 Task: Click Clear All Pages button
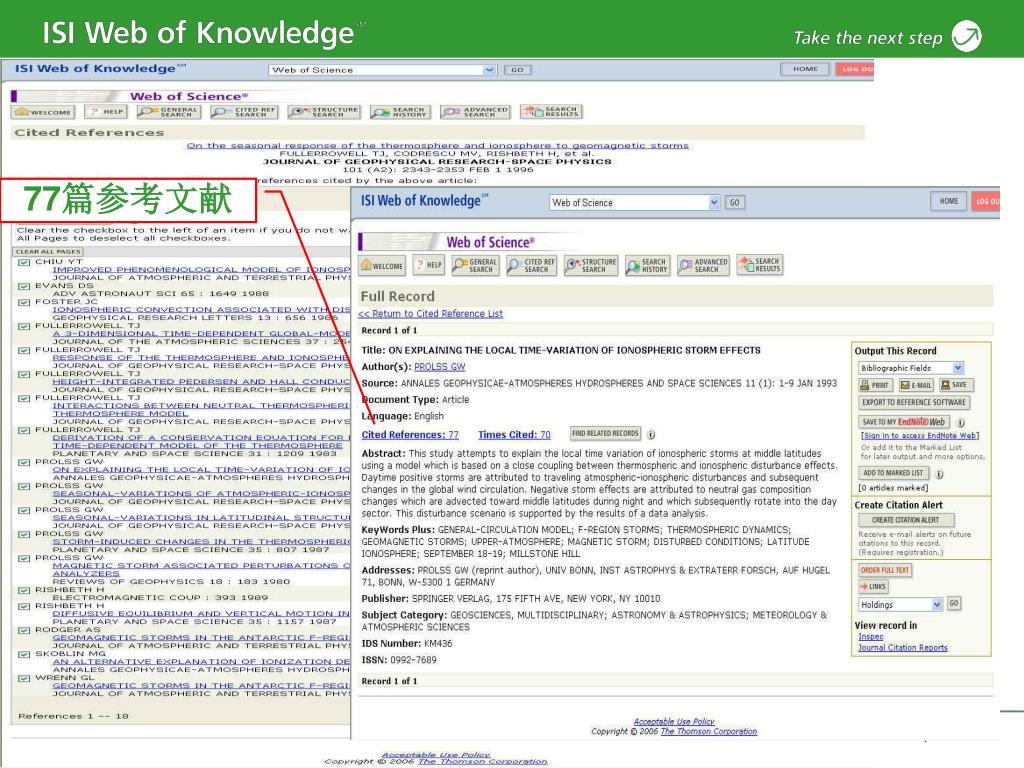click(x=48, y=252)
